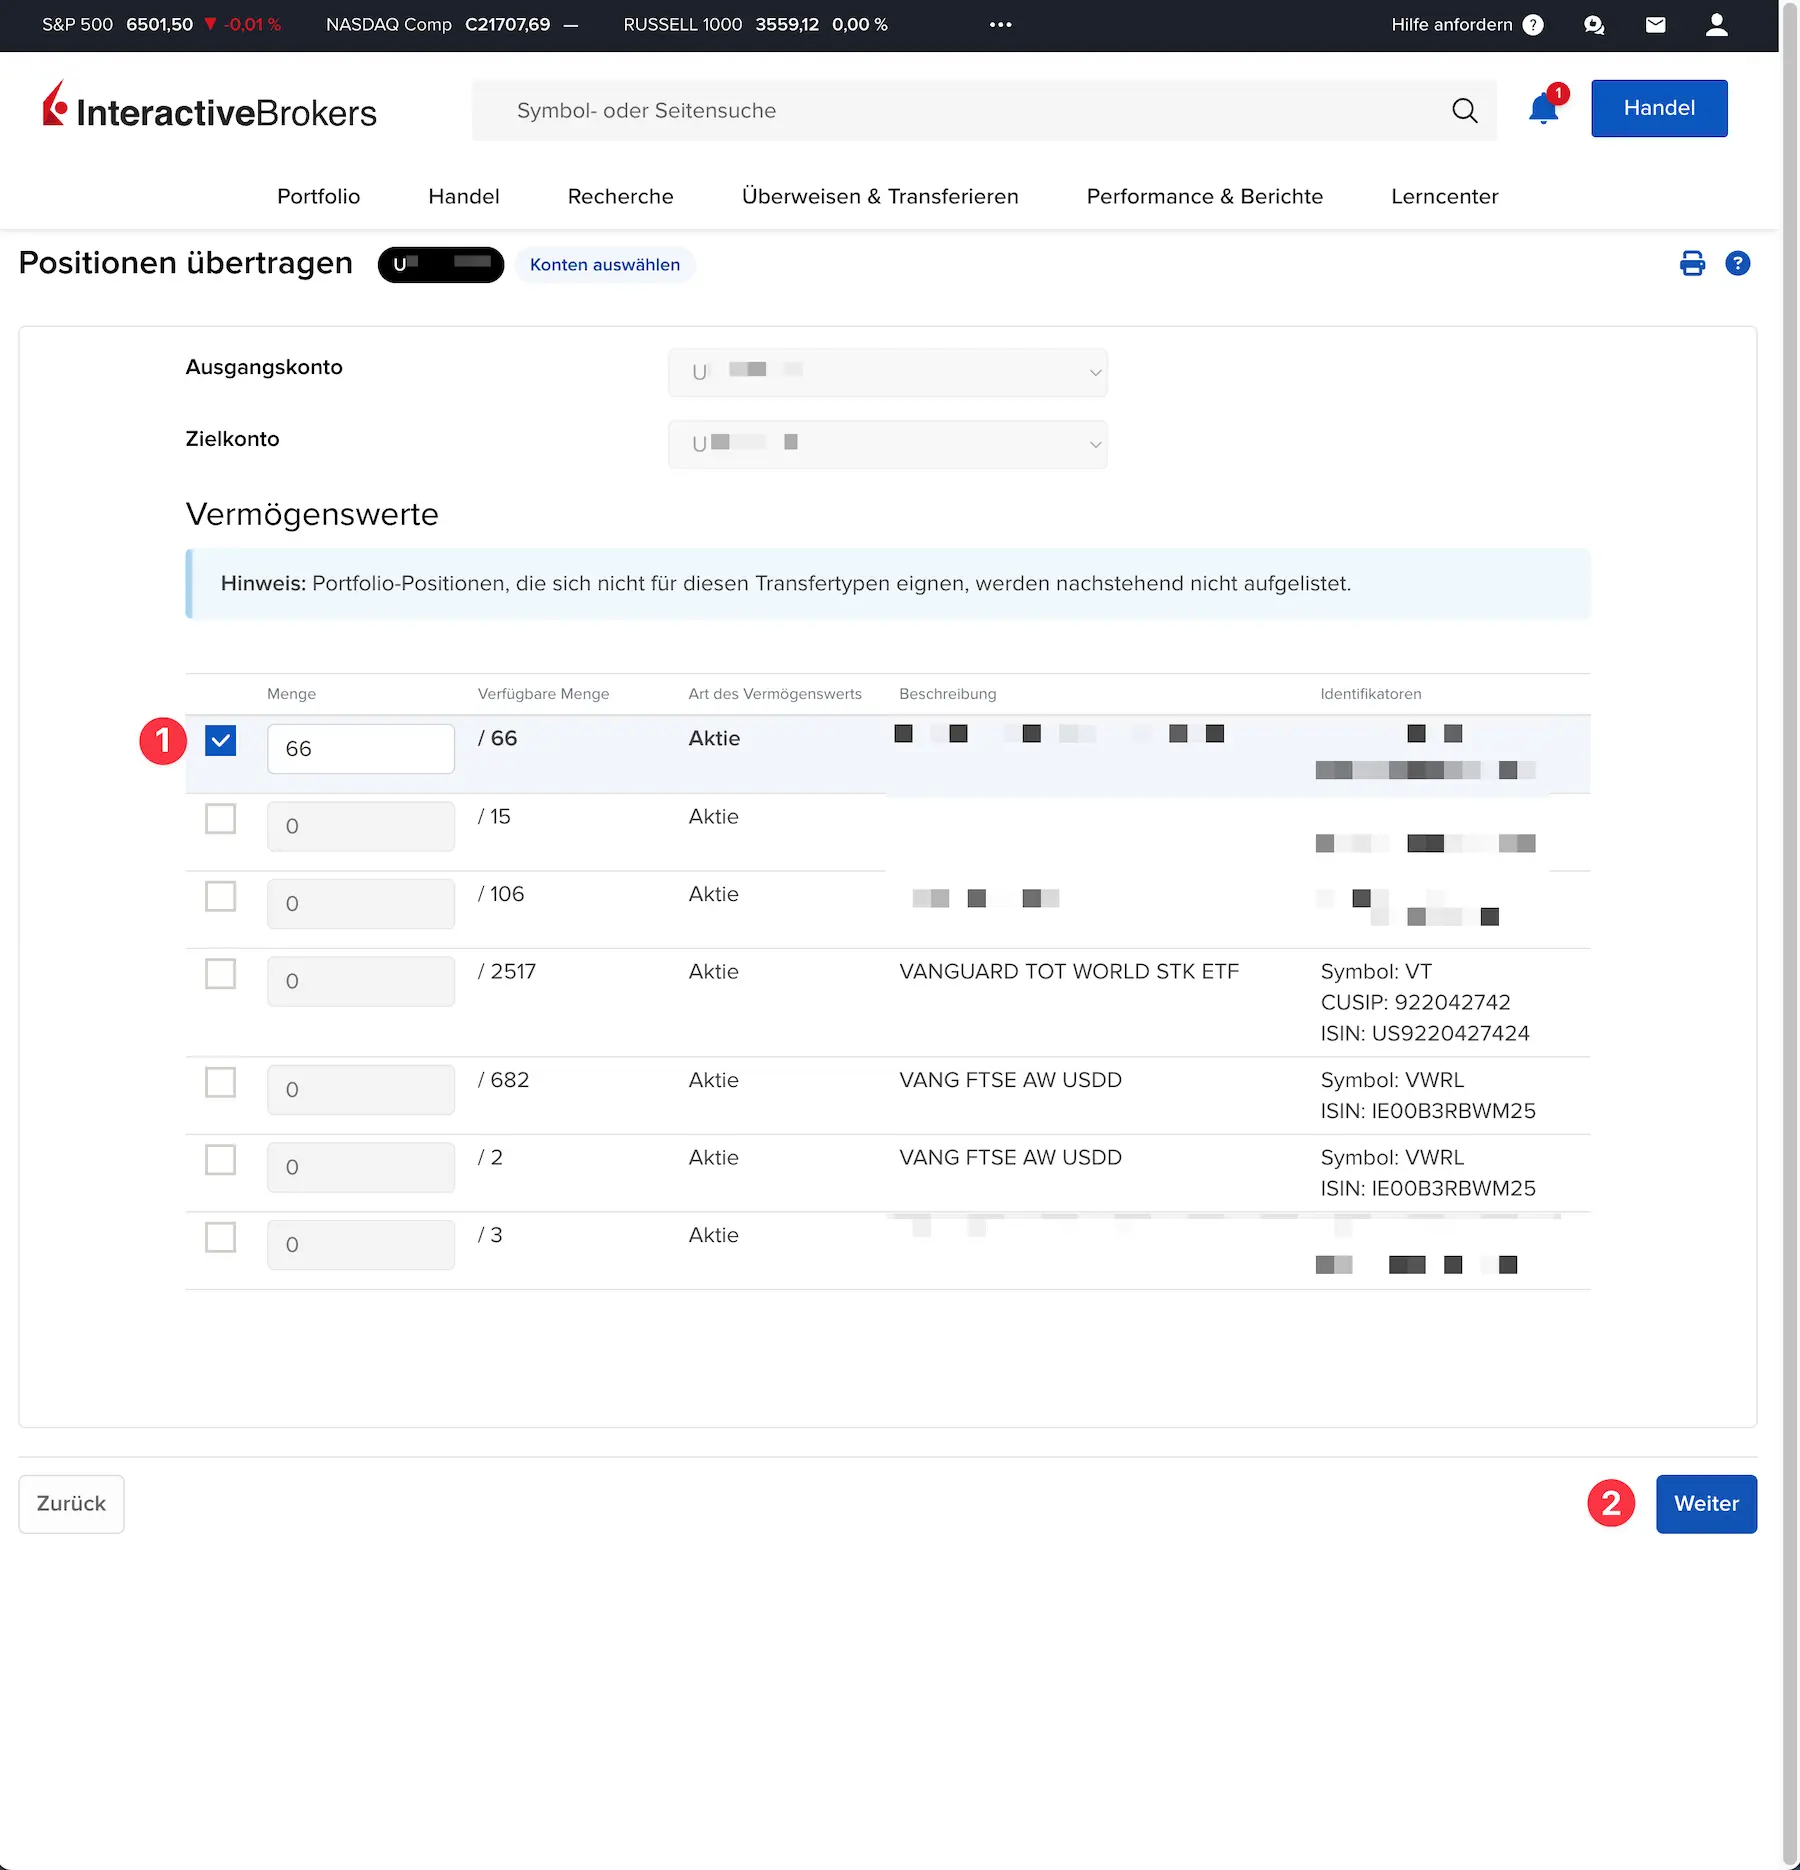Click the text Symbol: VT
This screenshot has height=1870, width=1800.
click(x=1376, y=971)
